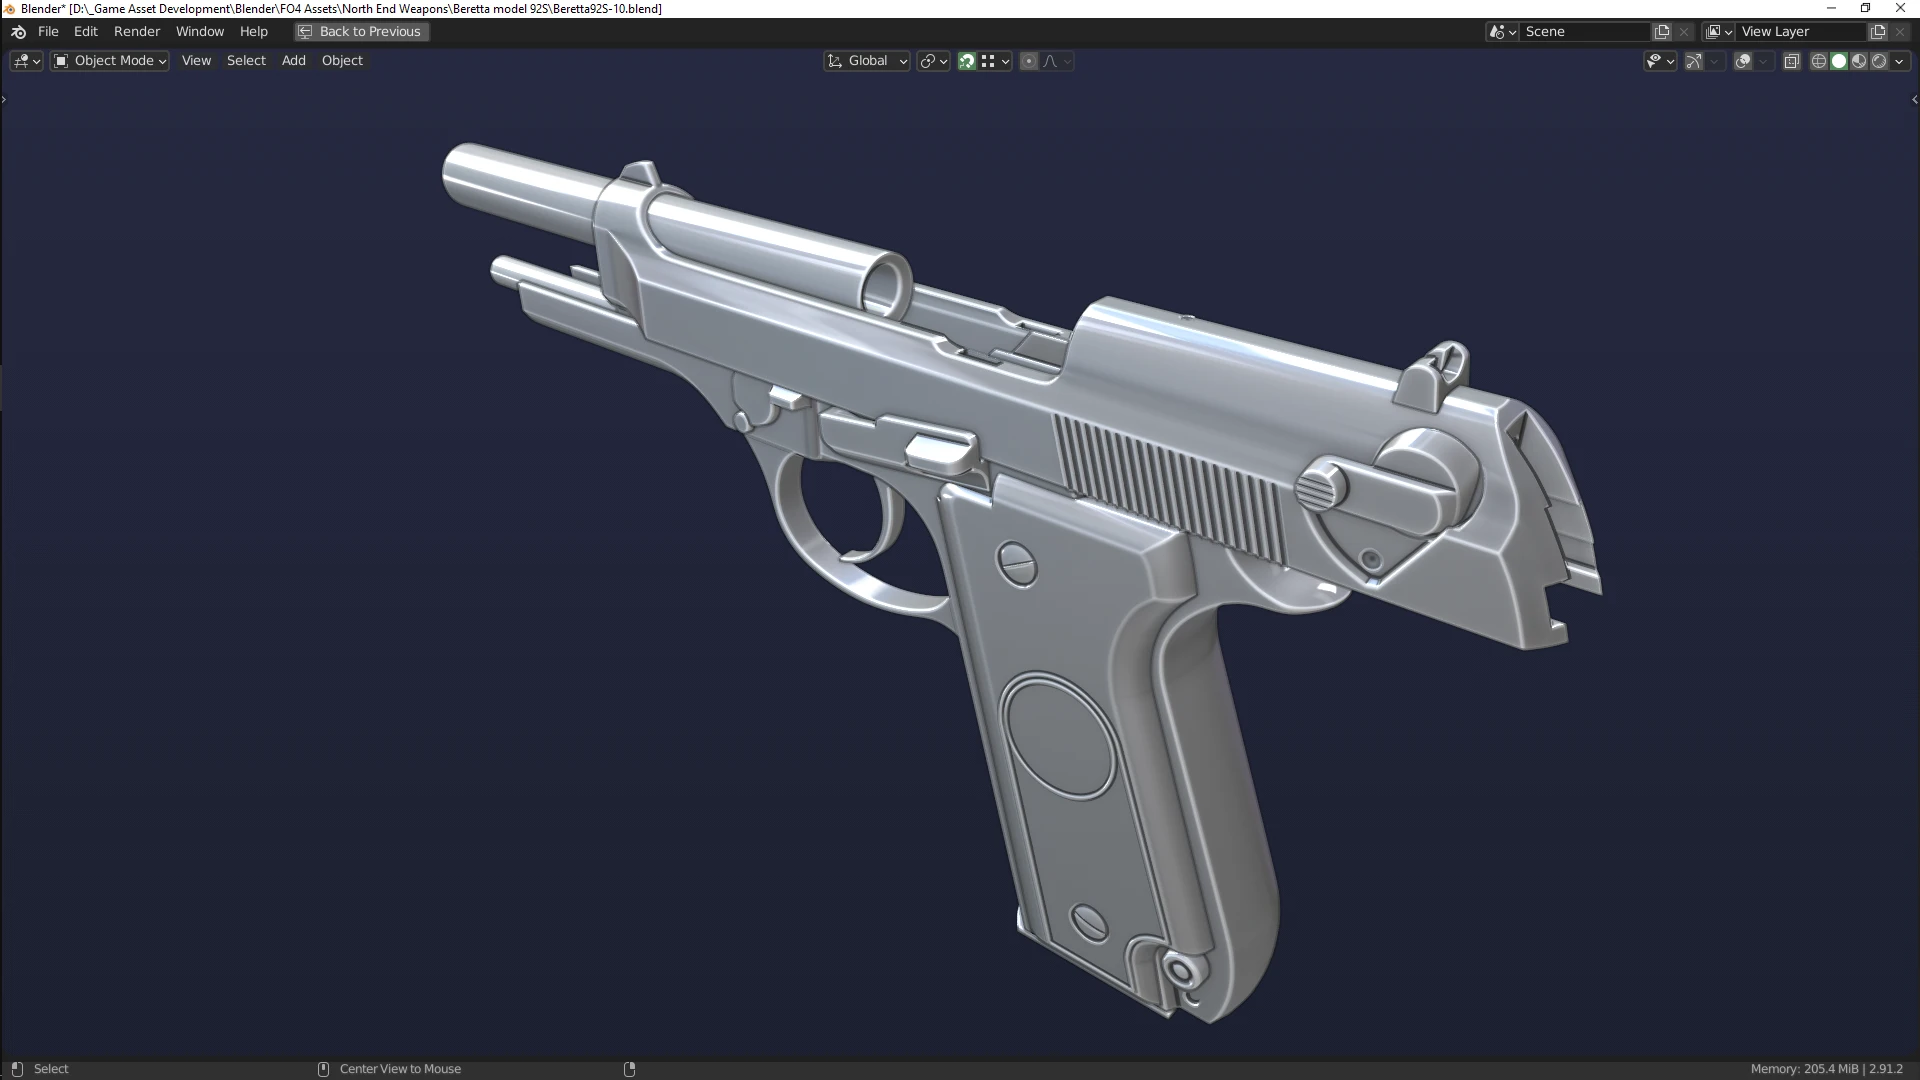Open the editor type selector dropdown

pyautogui.click(x=26, y=61)
